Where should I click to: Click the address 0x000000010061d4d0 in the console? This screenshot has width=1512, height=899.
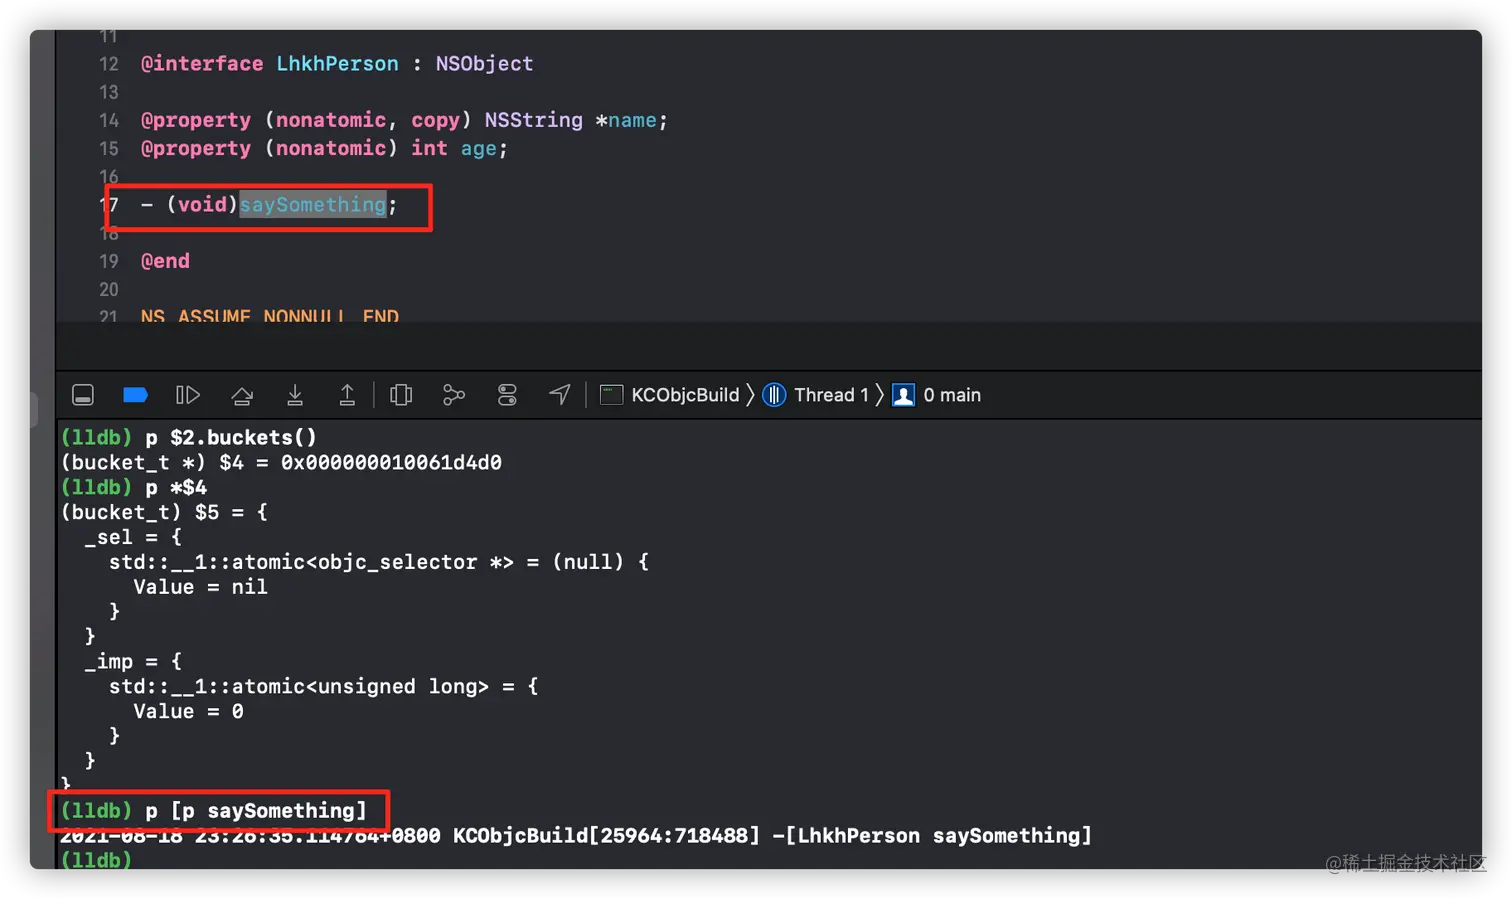pyautogui.click(x=391, y=463)
